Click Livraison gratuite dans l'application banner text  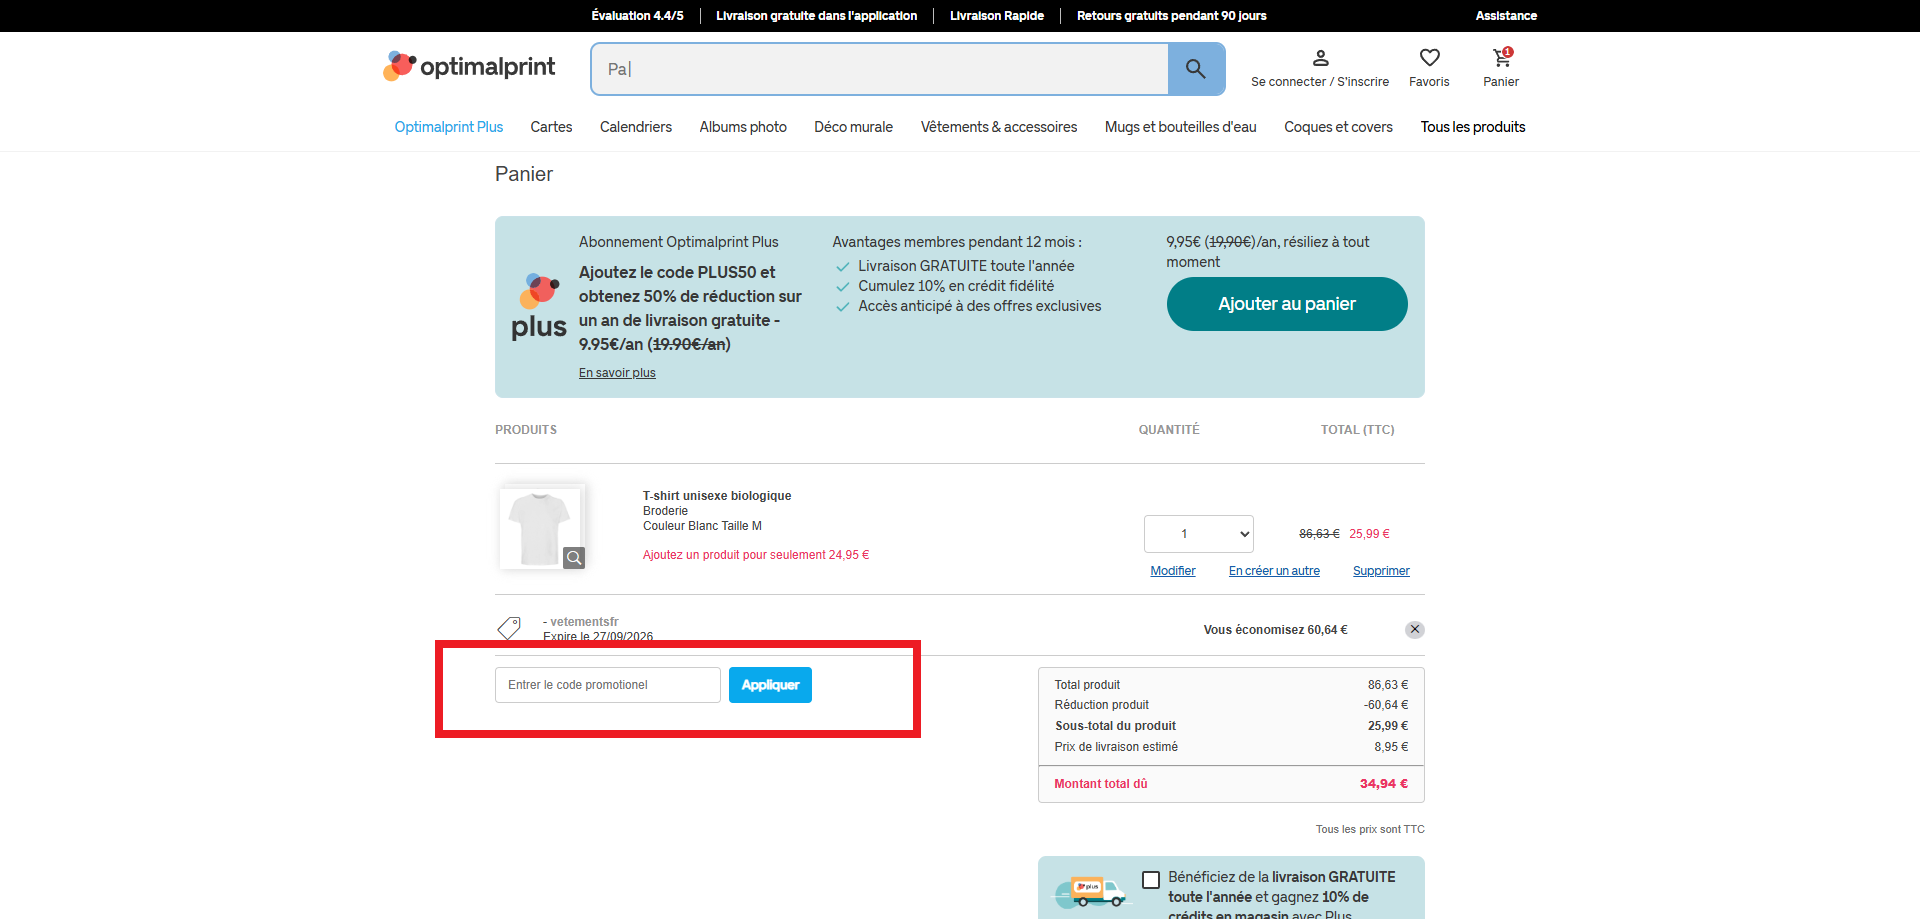816,16
